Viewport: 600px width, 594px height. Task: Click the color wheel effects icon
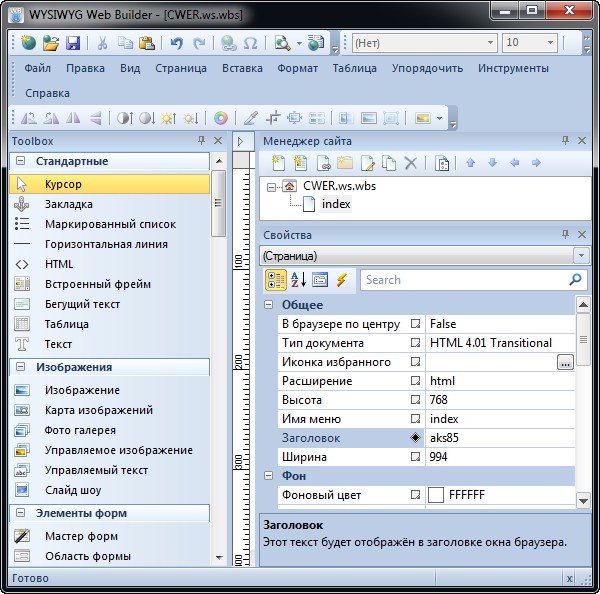[221, 118]
